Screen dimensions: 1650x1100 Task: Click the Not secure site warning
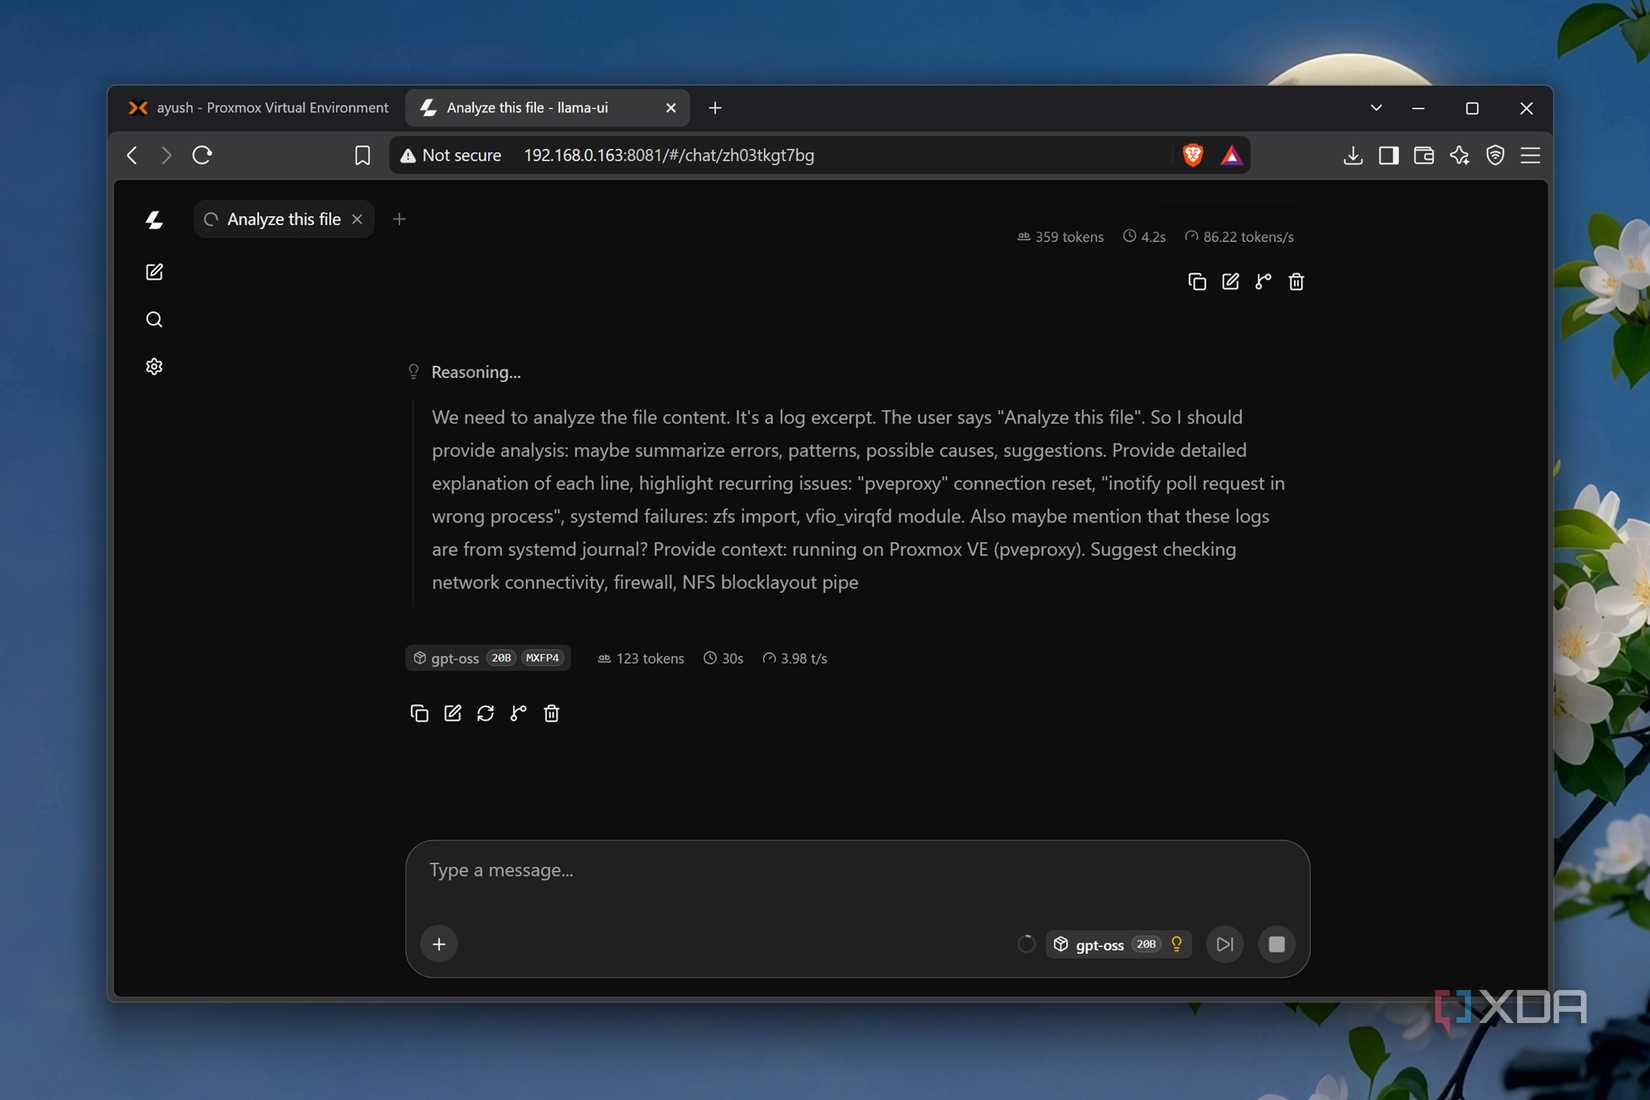451,155
